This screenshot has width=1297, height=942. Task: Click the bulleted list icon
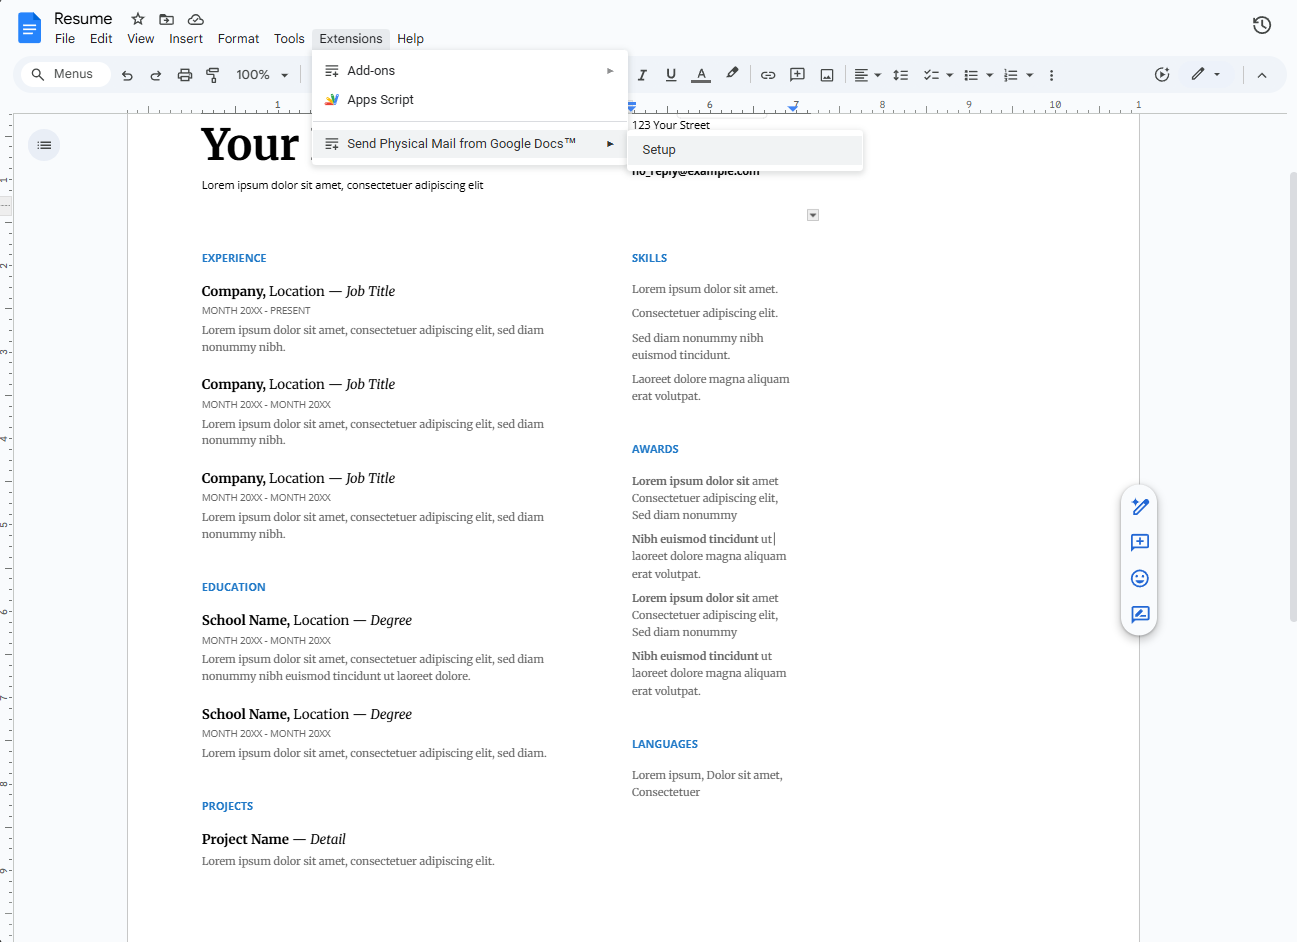click(971, 75)
